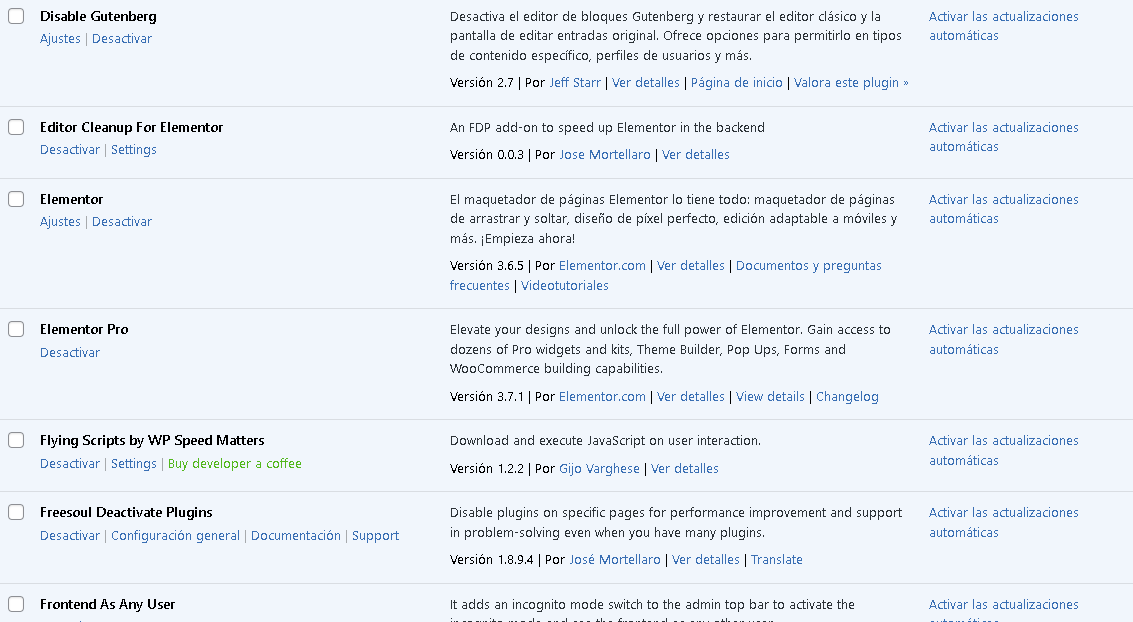The image size is (1133, 622).
Task: Deactivate Elementor Pro plugin
Action: click(x=69, y=353)
